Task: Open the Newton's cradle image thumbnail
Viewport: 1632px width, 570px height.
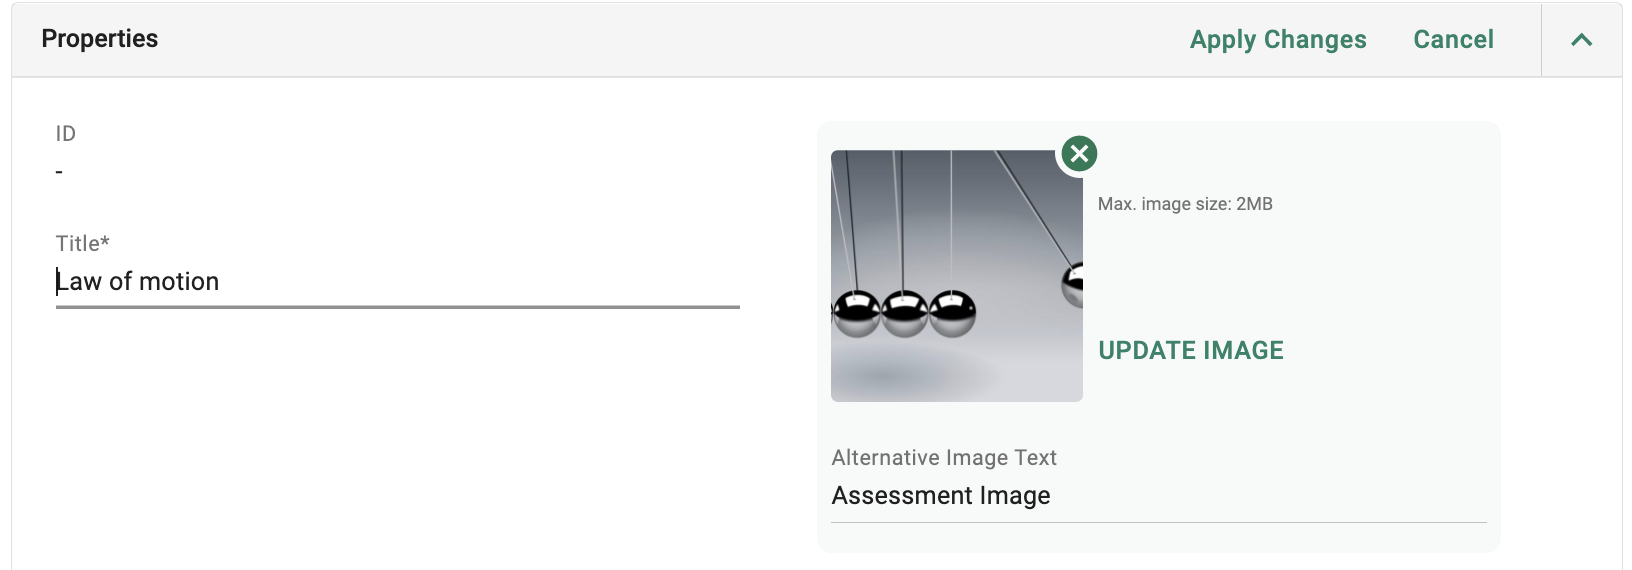Action: pos(957,276)
